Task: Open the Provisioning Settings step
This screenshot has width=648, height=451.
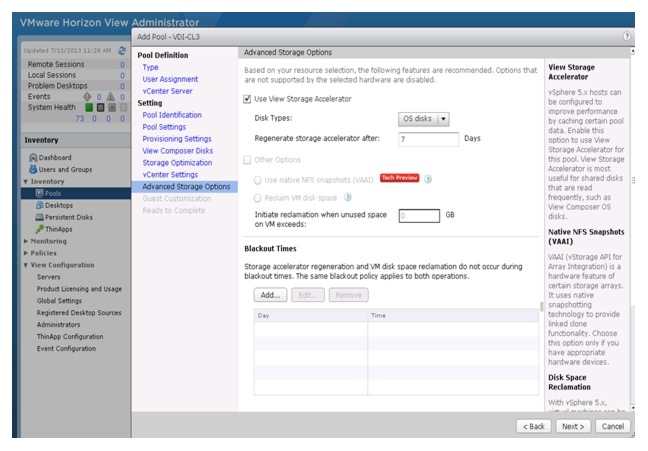Action: (x=177, y=139)
